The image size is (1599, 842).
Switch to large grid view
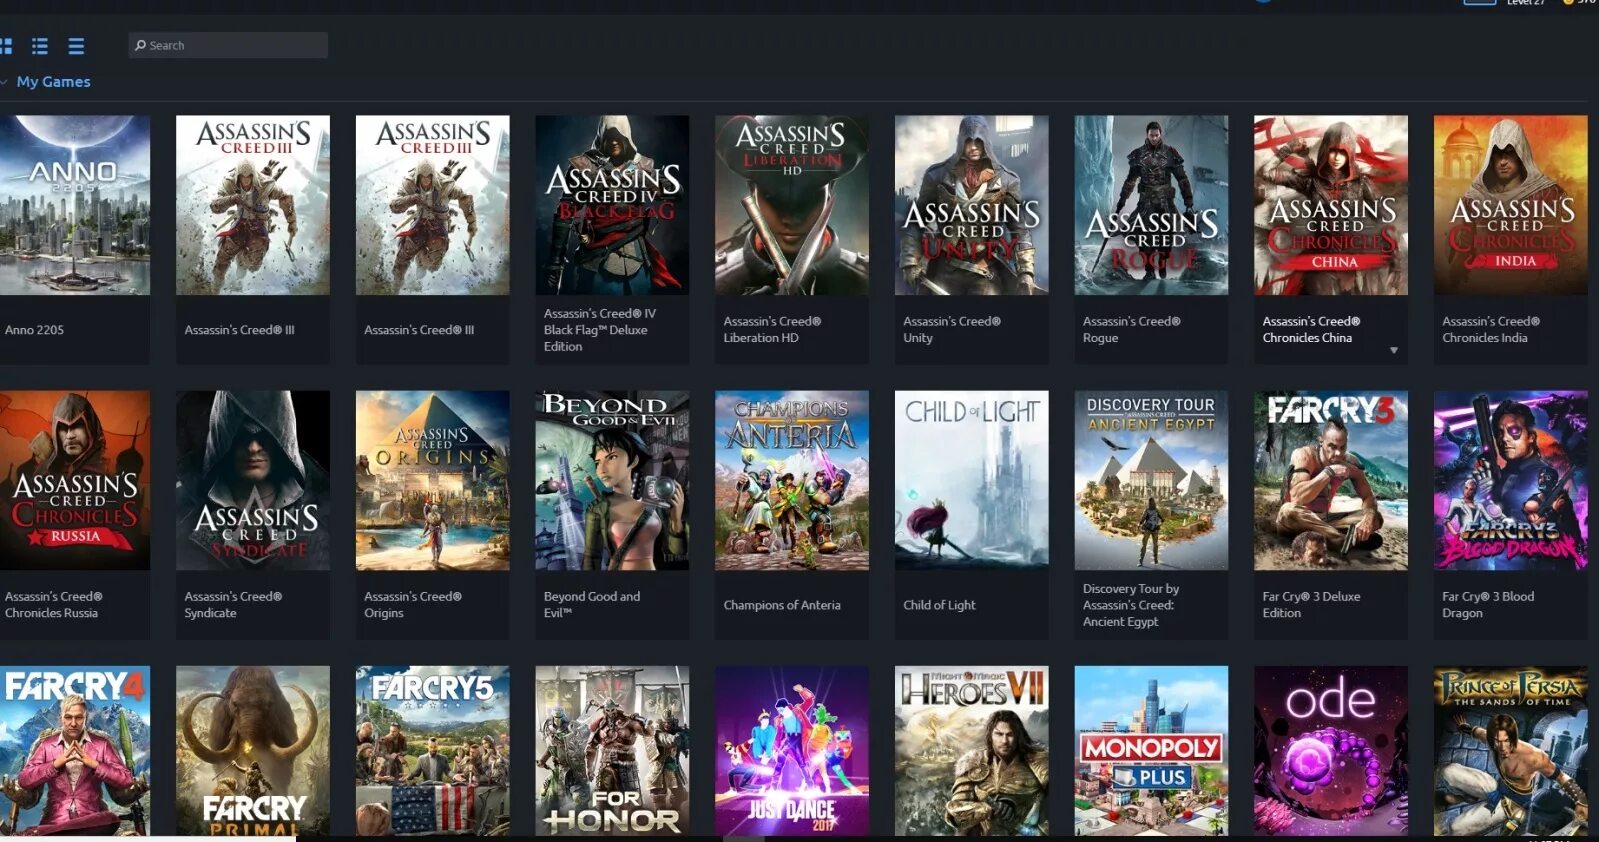click(x=6, y=46)
